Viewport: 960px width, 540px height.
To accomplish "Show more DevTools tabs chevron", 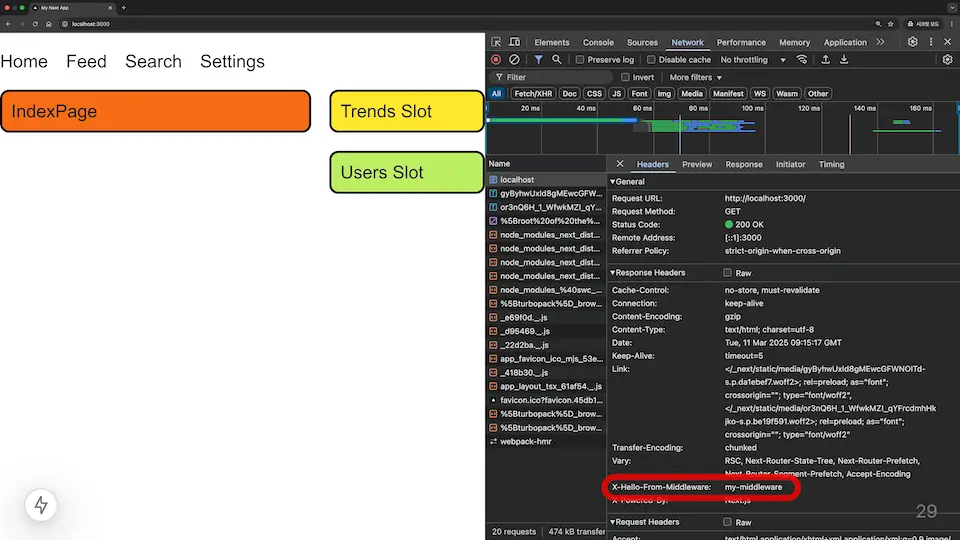I will point(880,42).
